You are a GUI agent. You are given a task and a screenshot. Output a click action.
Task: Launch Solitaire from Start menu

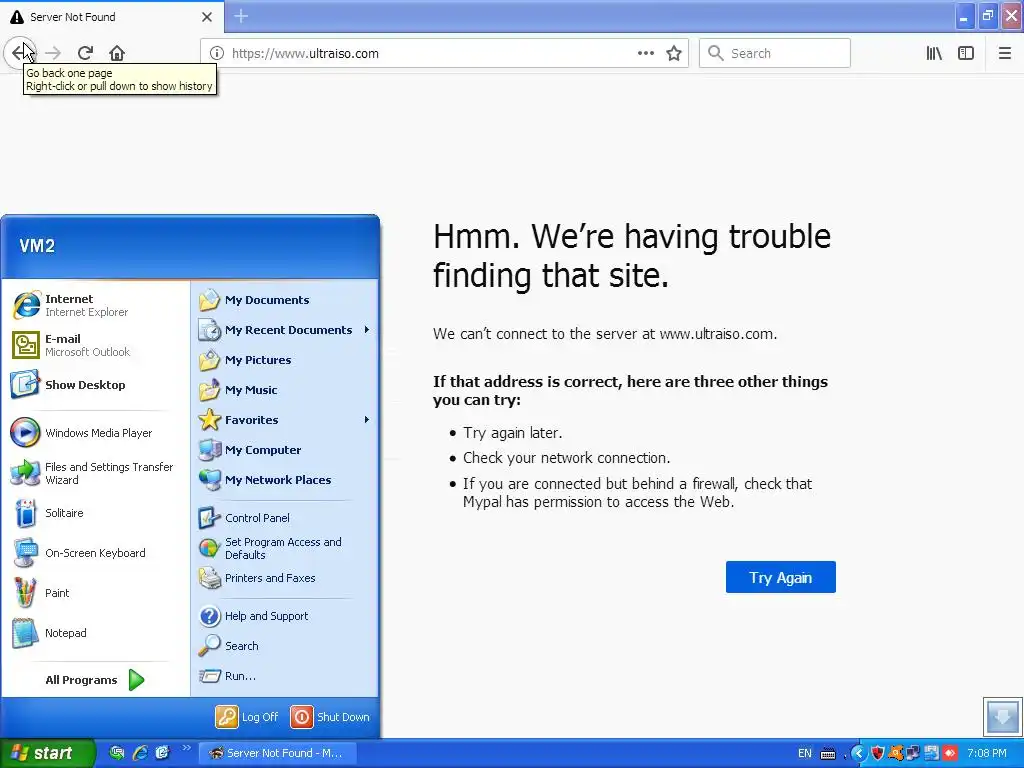(x=96, y=513)
